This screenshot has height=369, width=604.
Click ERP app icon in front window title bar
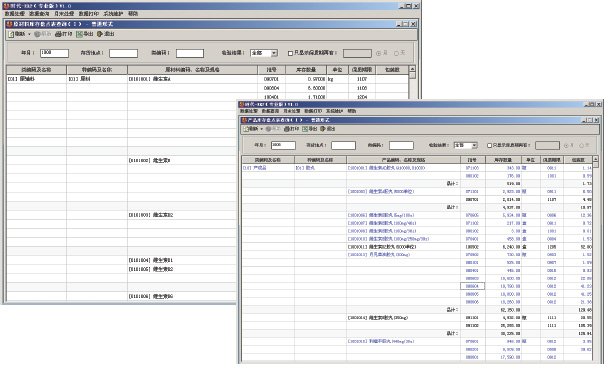[x=242, y=104]
